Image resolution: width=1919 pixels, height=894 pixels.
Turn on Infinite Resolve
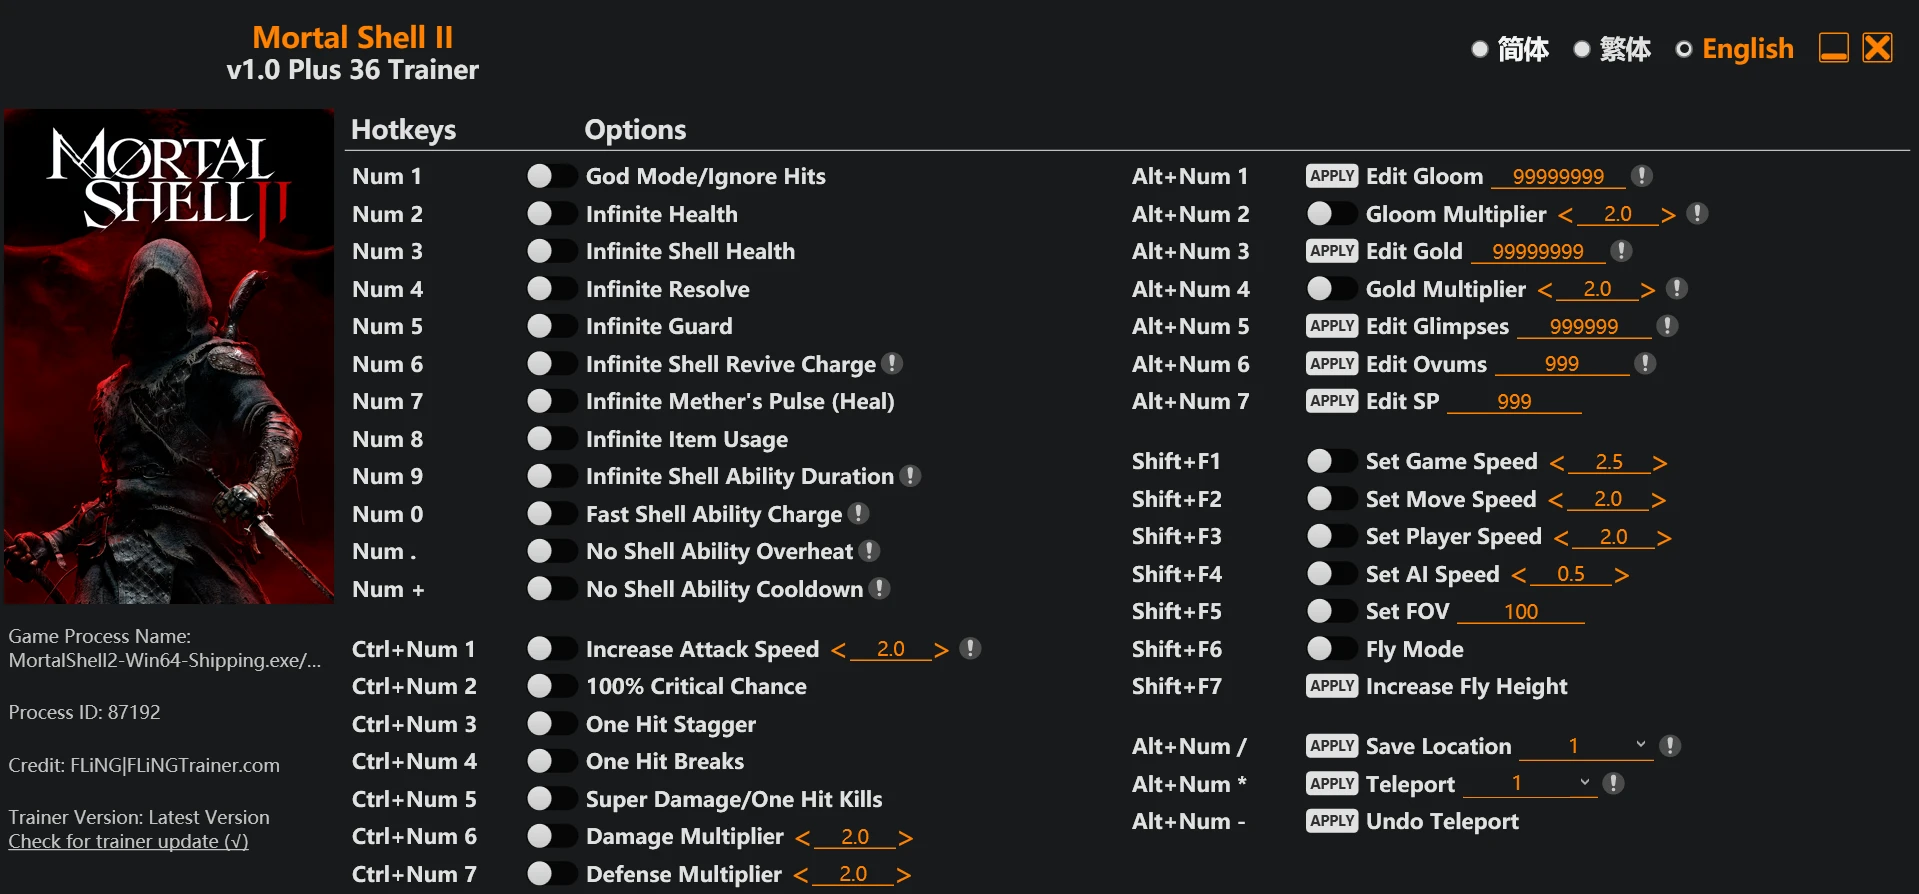551,288
